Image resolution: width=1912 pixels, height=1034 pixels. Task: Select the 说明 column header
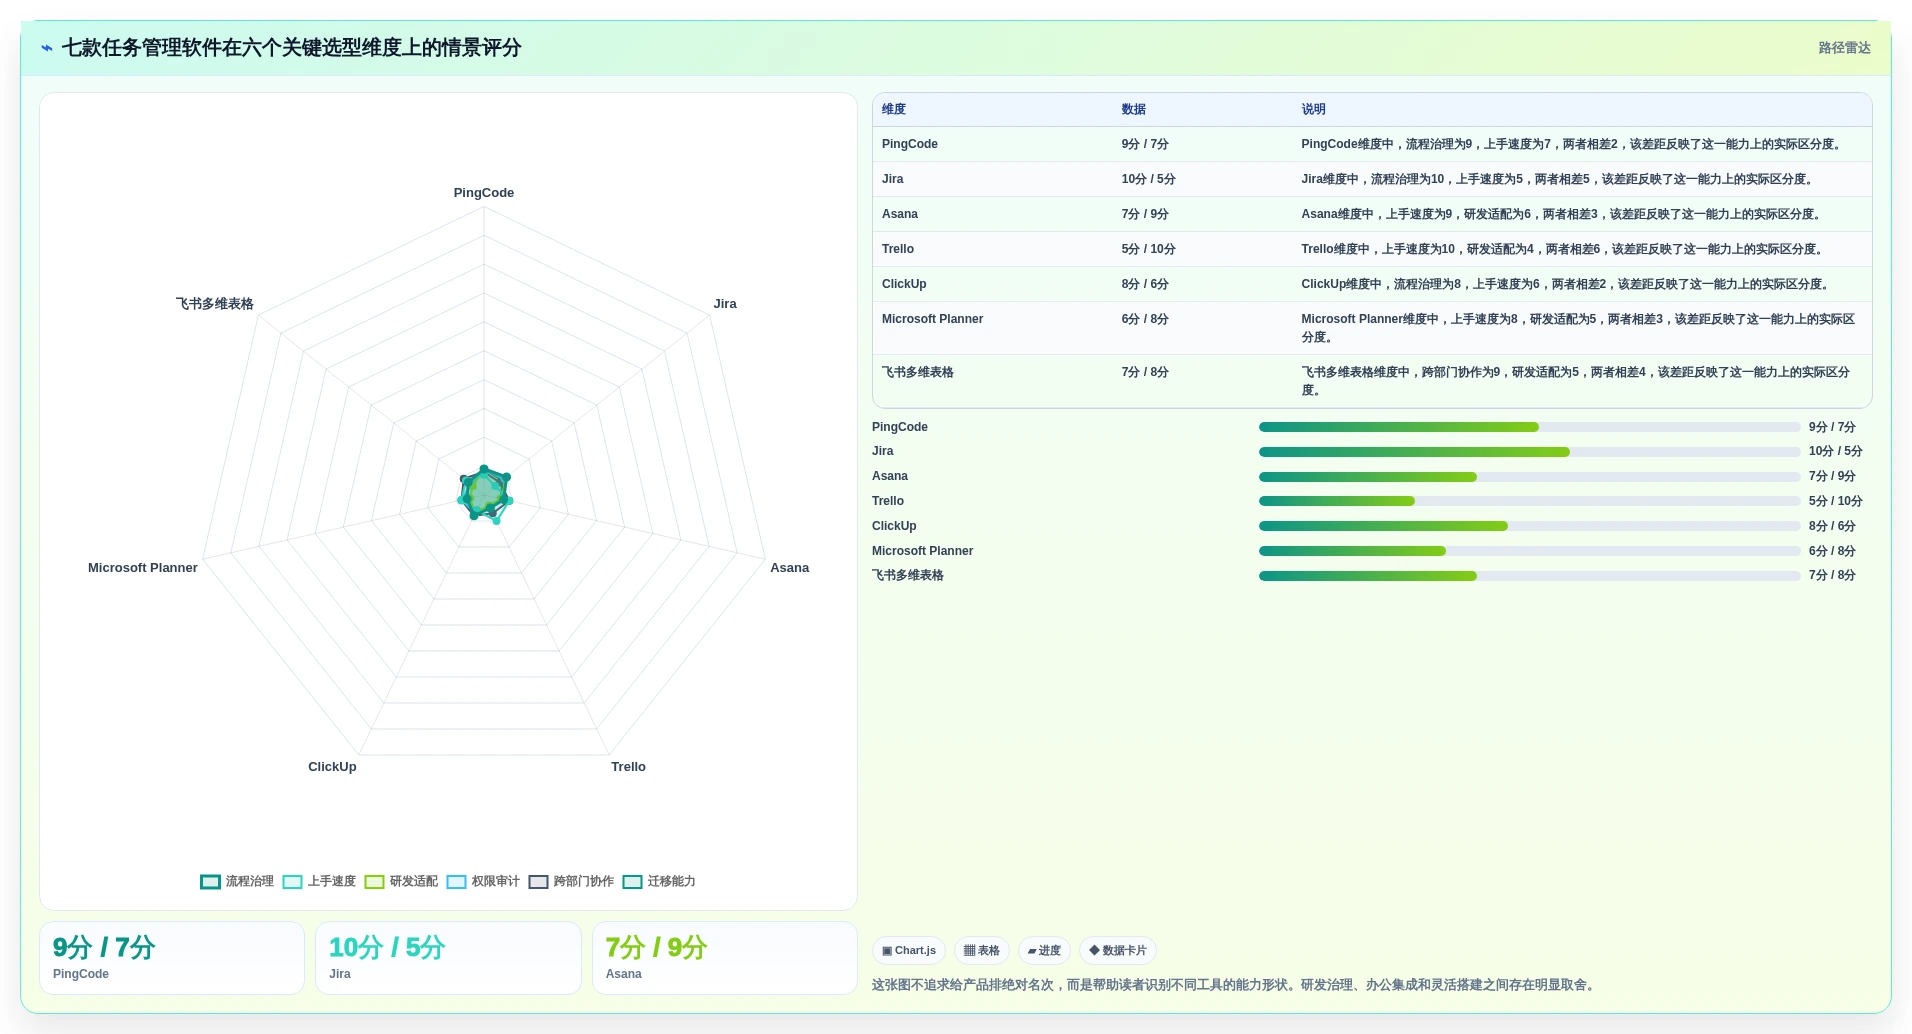click(x=1313, y=109)
